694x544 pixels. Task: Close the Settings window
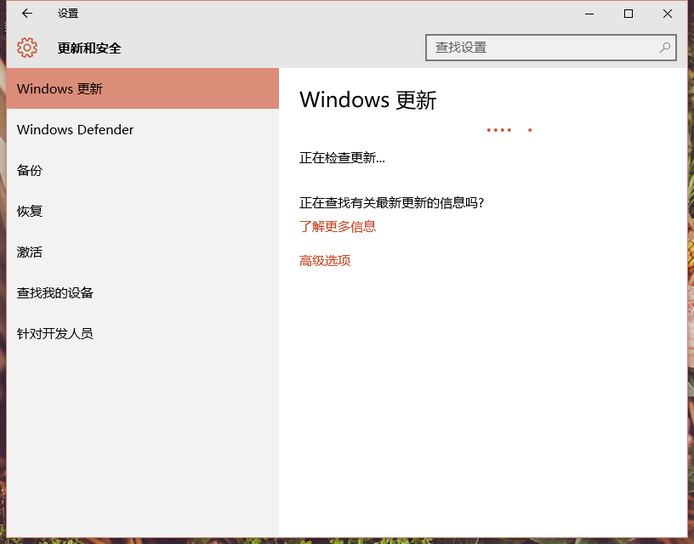667,14
